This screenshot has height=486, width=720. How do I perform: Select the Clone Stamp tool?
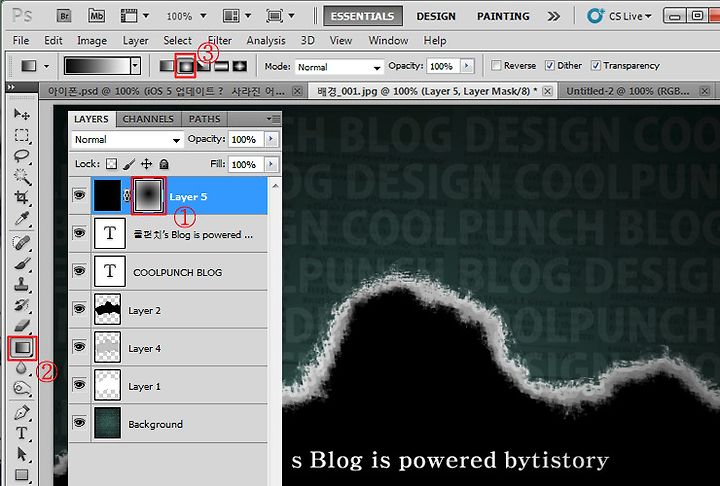point(22,284)
